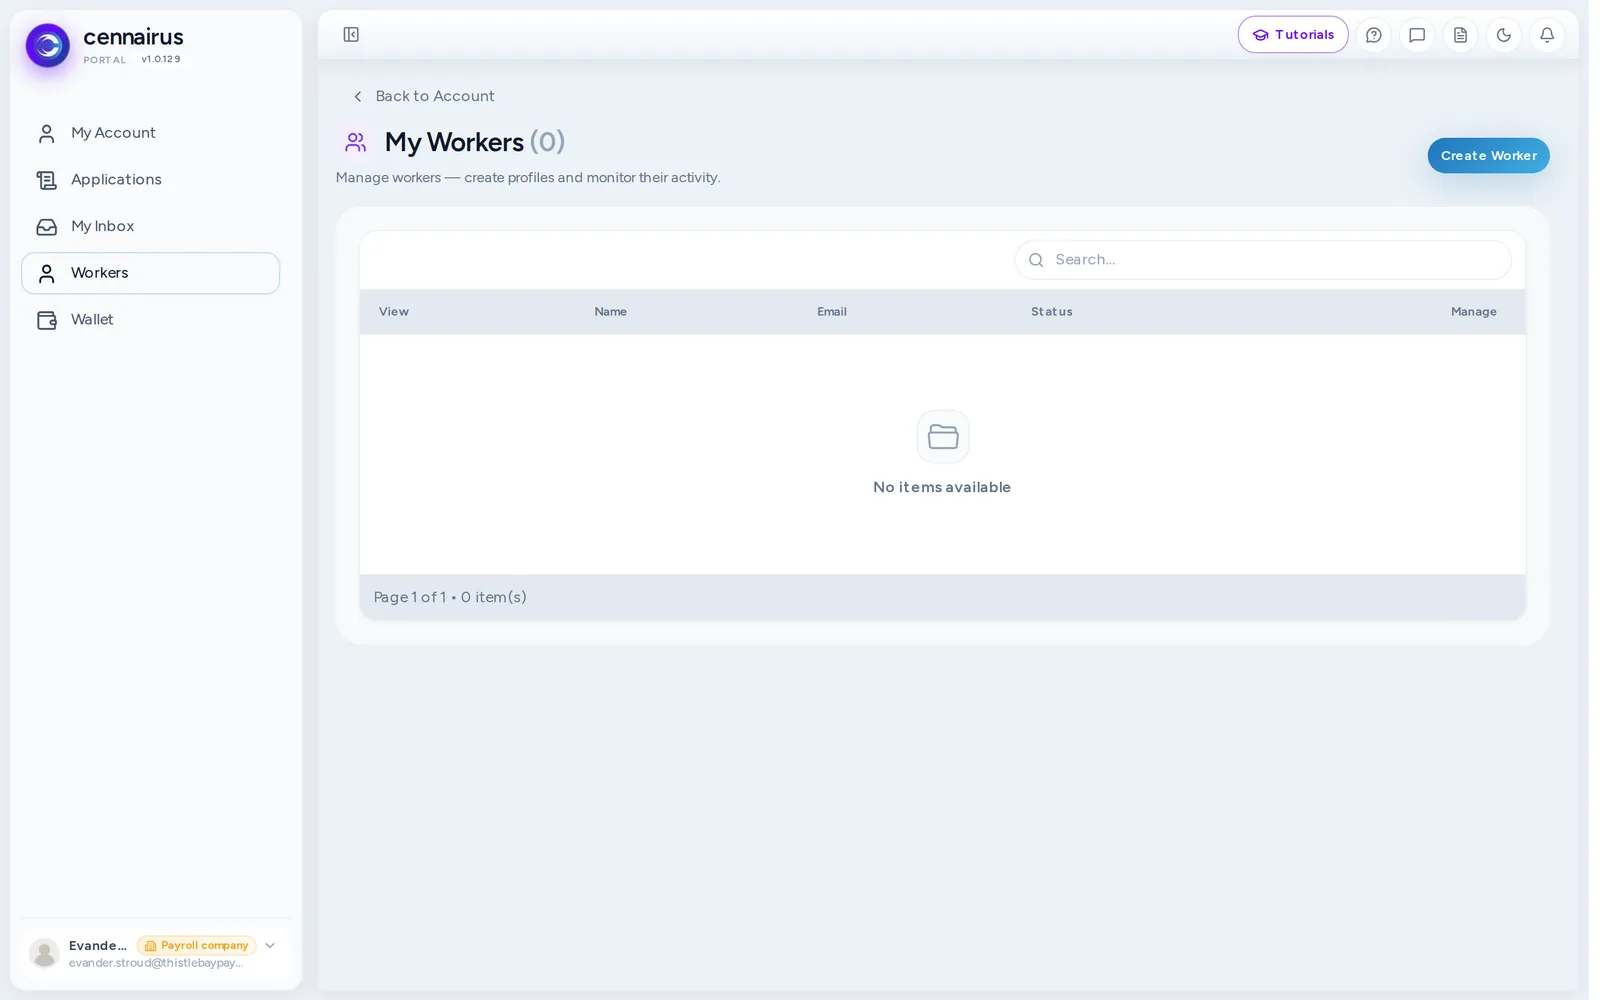
Task: Click the Manage column header
Action: click(x=1473, y=312)
